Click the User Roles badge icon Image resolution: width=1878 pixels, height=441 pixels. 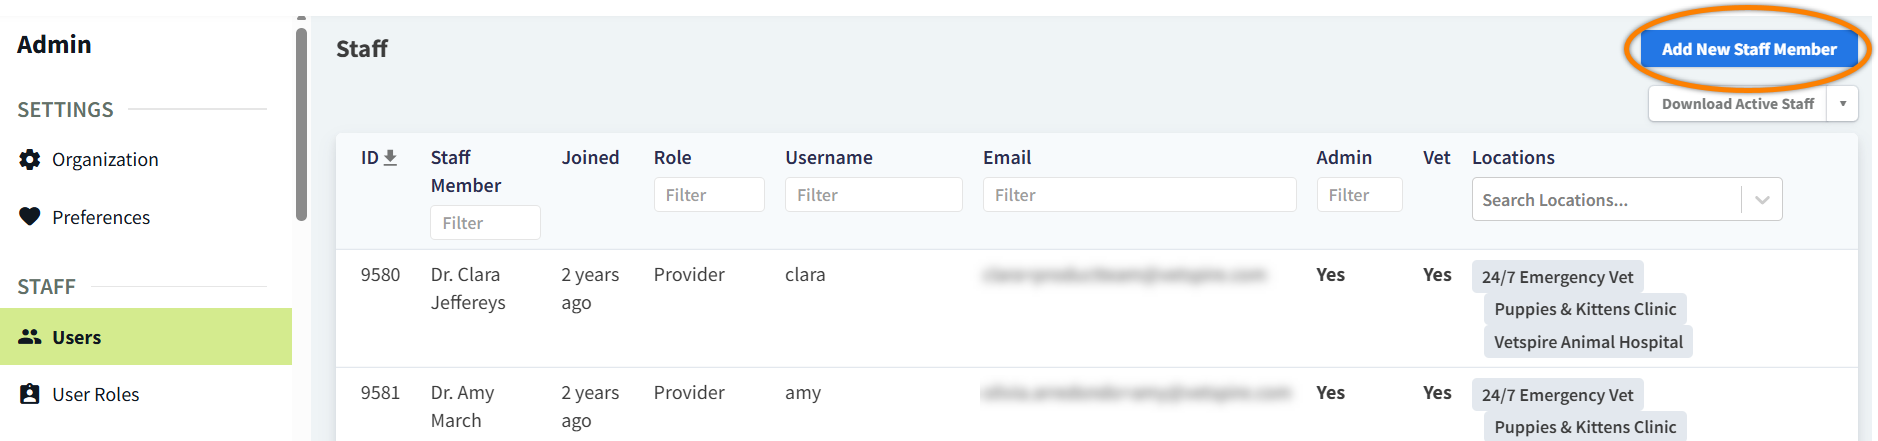pos(30,394)
